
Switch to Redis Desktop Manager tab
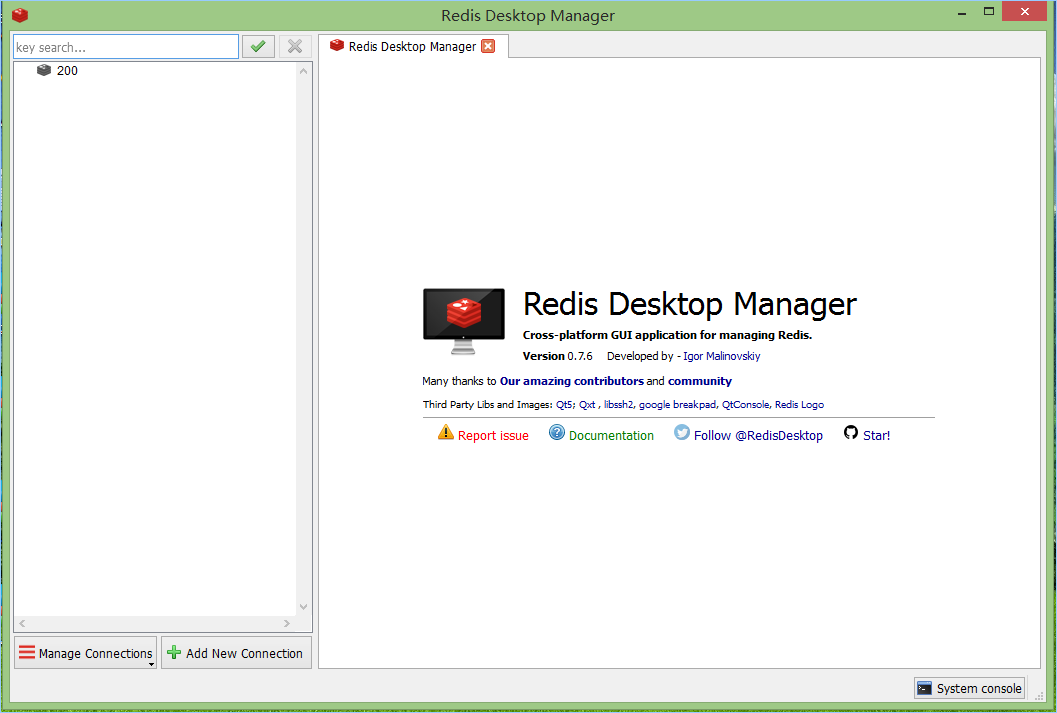pos(413,46)
